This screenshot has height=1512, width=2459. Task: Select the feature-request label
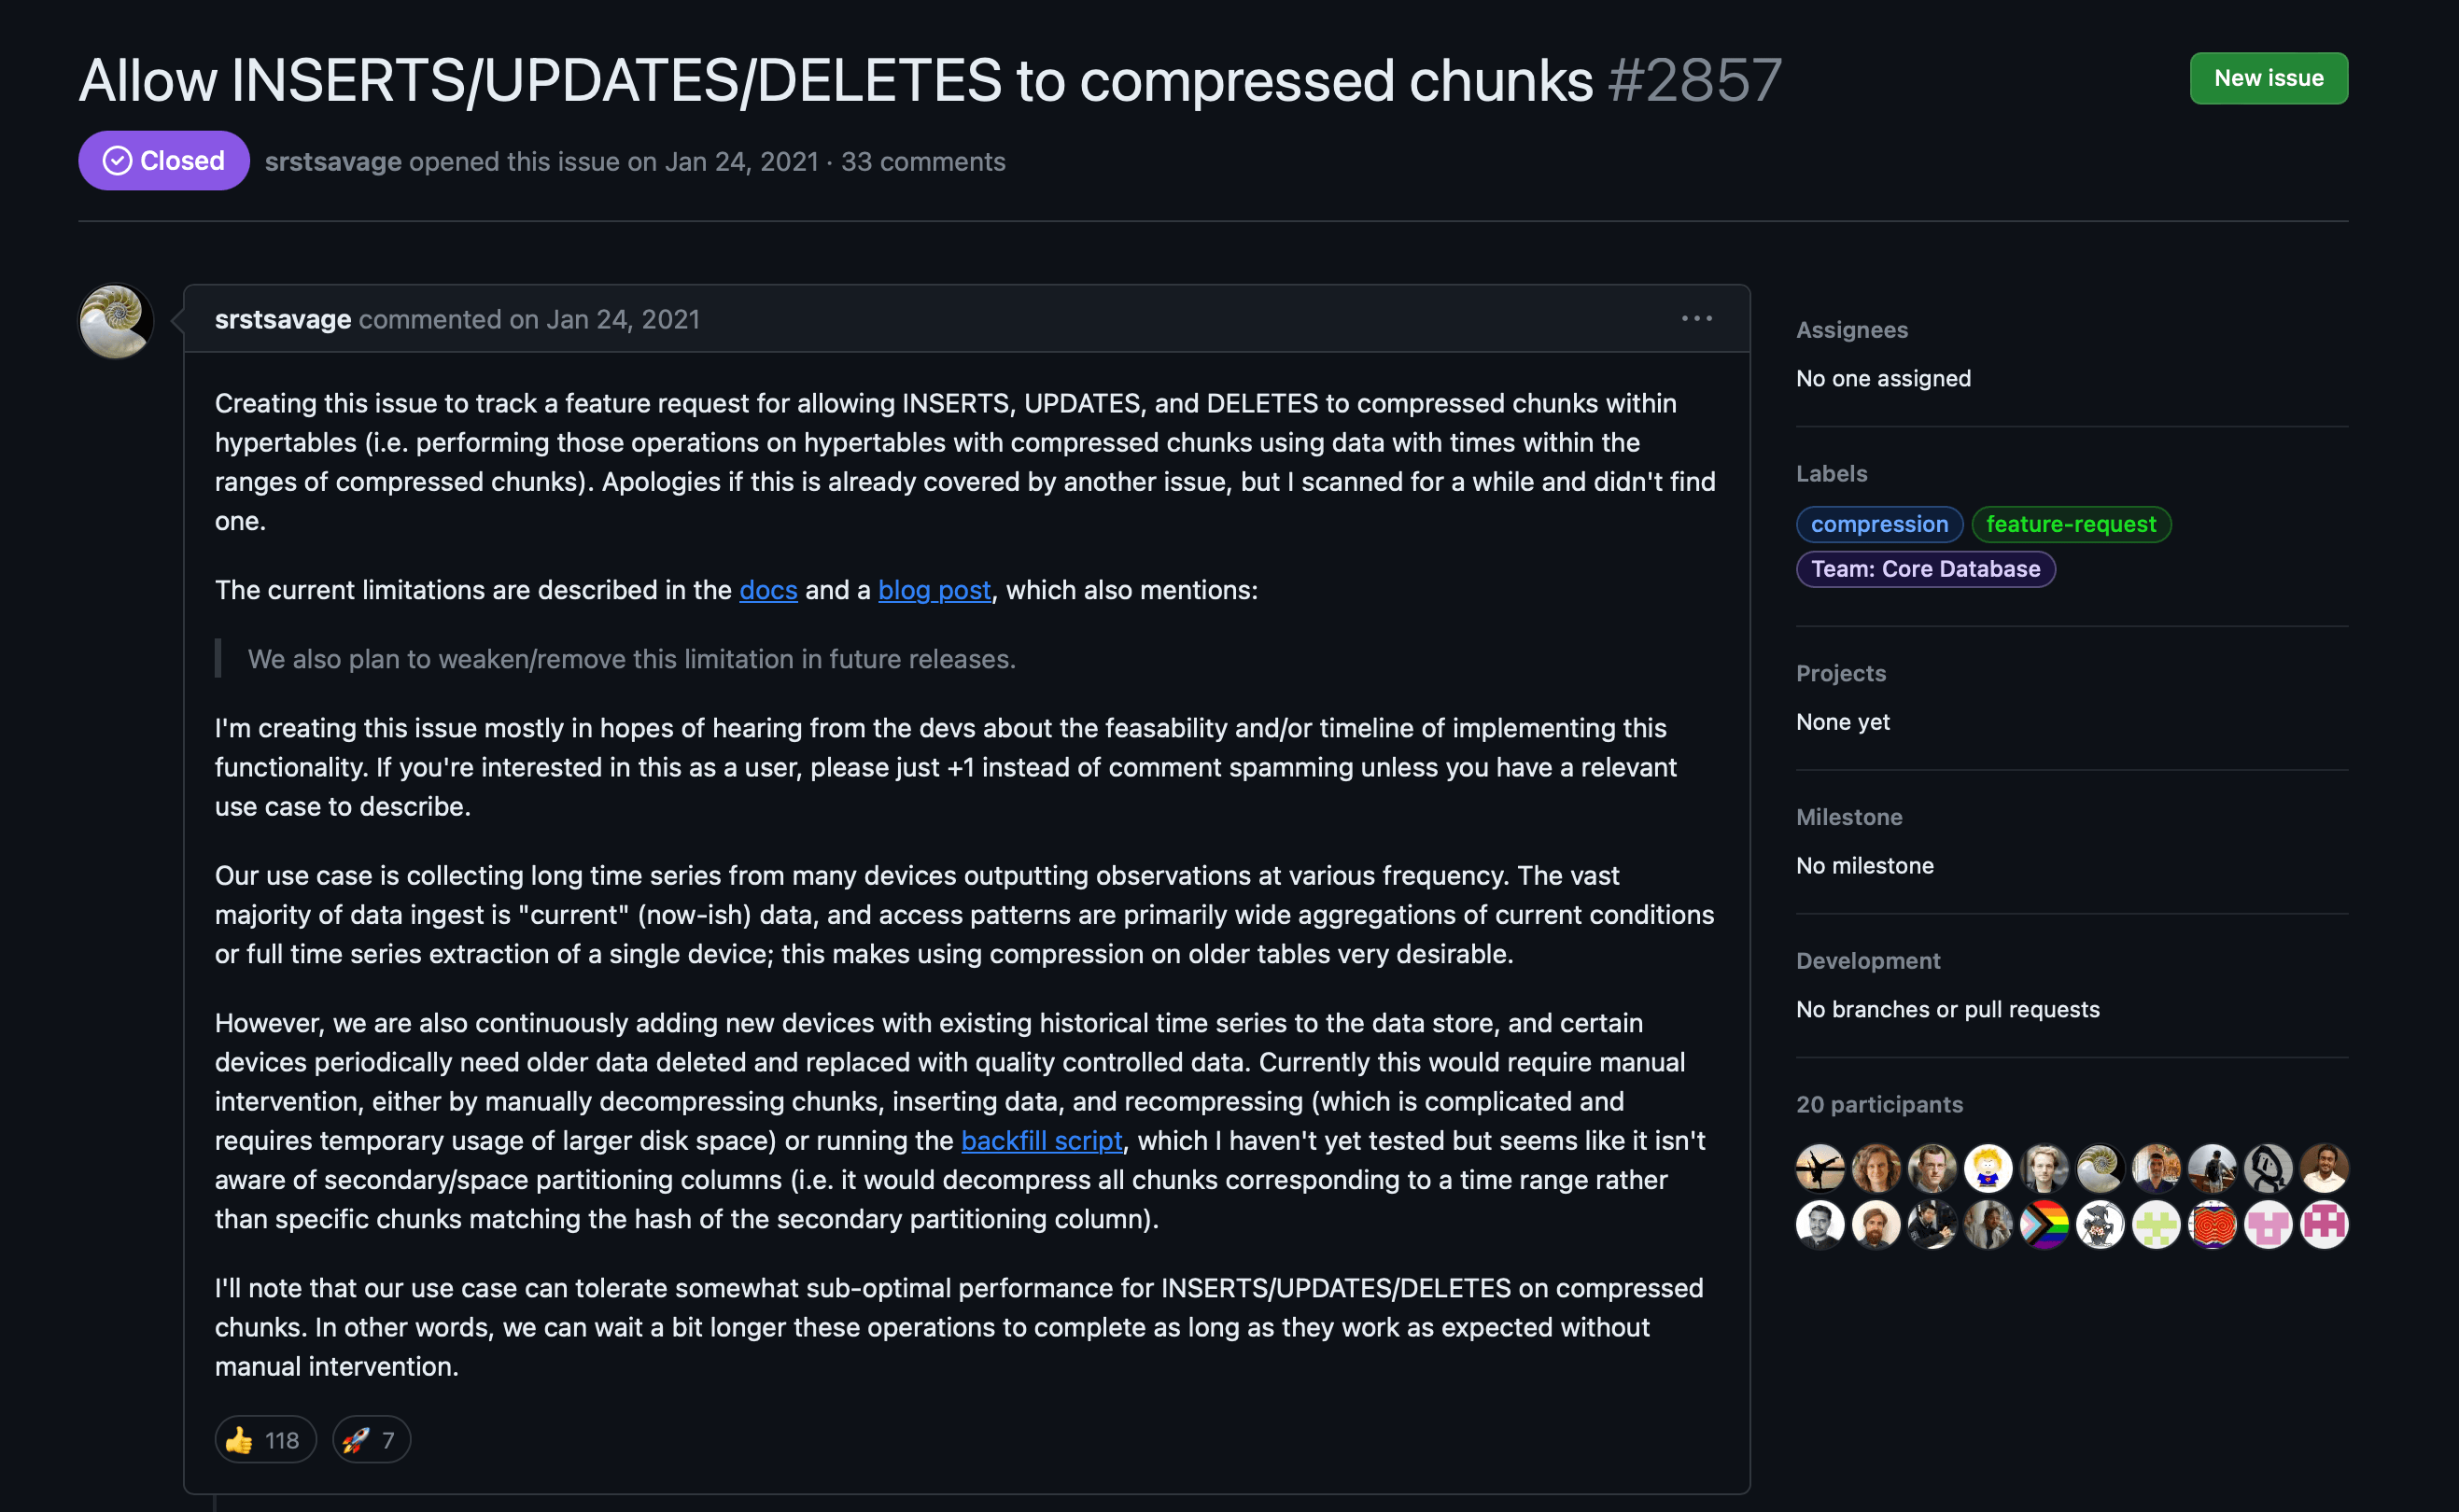[x=2071, y=524]
